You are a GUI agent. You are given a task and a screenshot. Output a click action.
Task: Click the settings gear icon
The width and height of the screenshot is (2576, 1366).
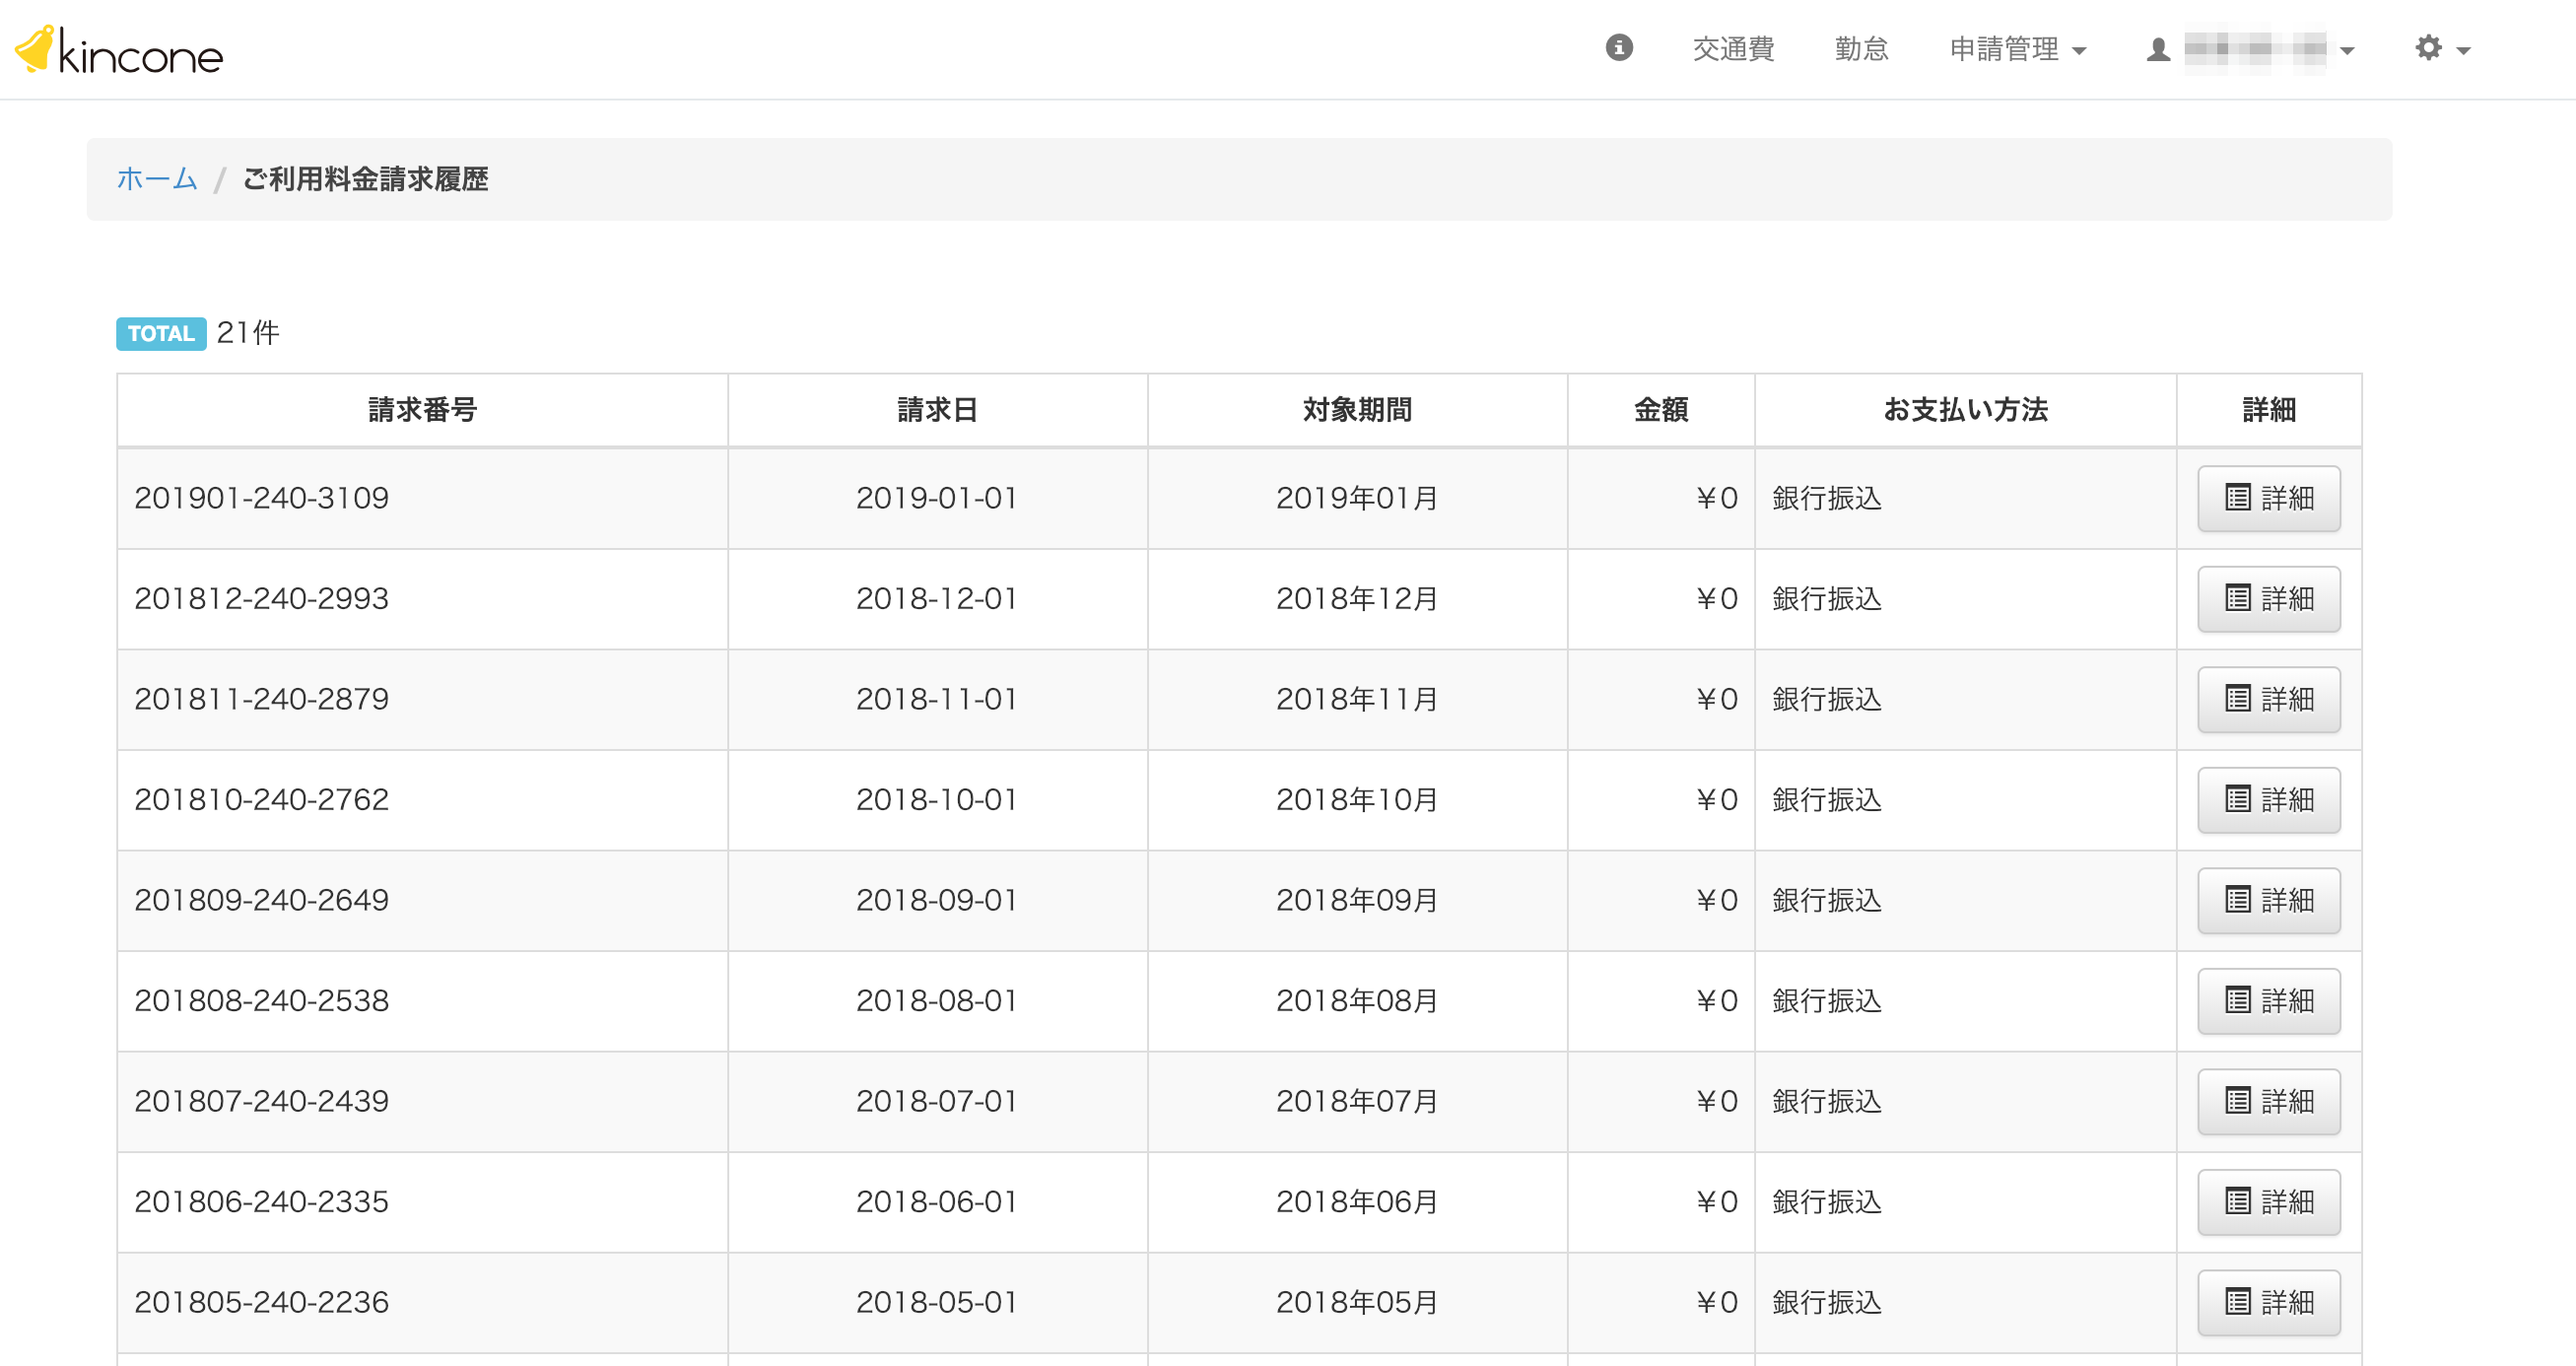point(2428,48)
